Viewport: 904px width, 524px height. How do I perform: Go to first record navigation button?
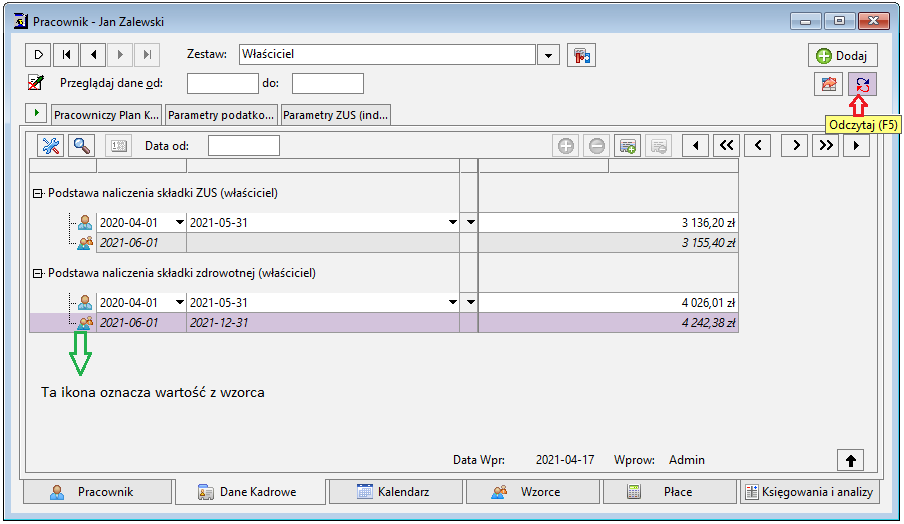66,55
